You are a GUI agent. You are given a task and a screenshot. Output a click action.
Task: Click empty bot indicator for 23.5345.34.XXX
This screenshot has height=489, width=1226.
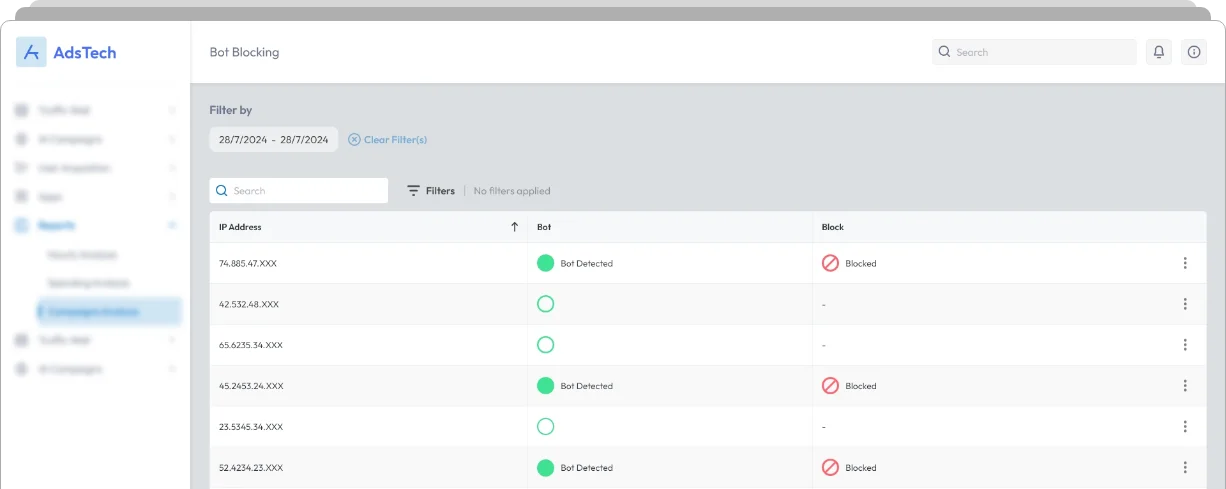[545, 427]
